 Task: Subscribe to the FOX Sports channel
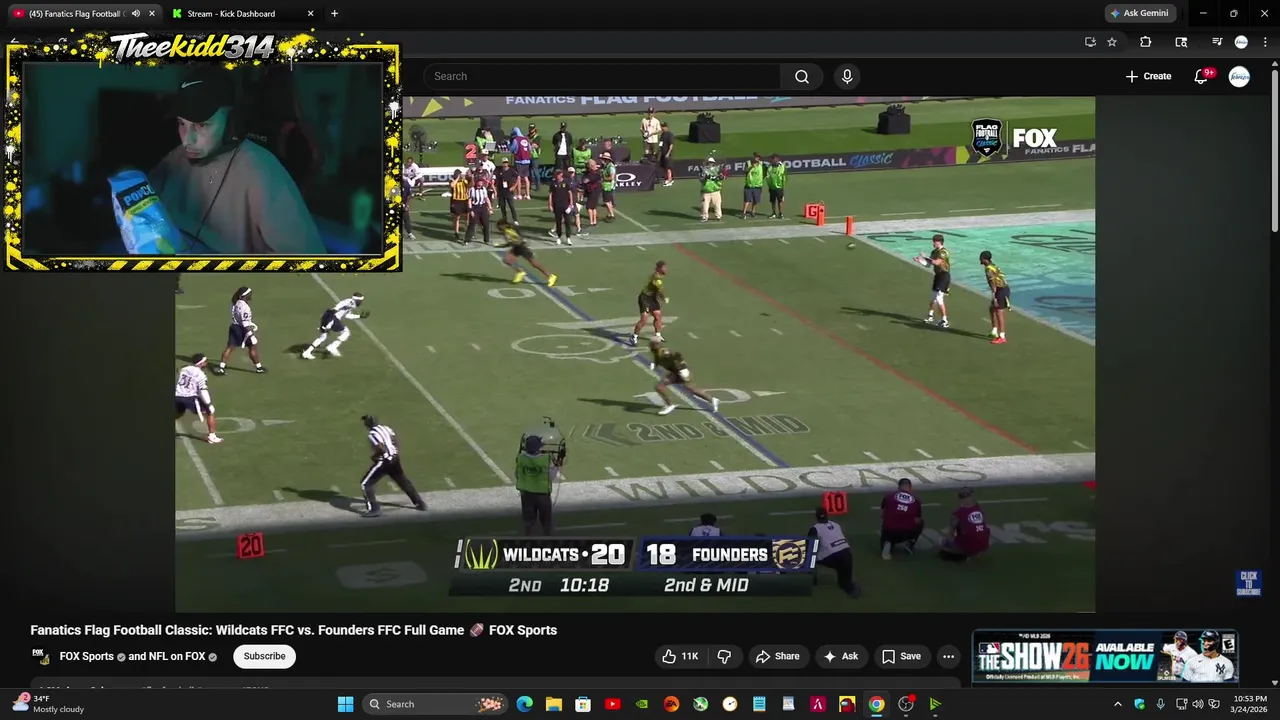tap(264, 656)
